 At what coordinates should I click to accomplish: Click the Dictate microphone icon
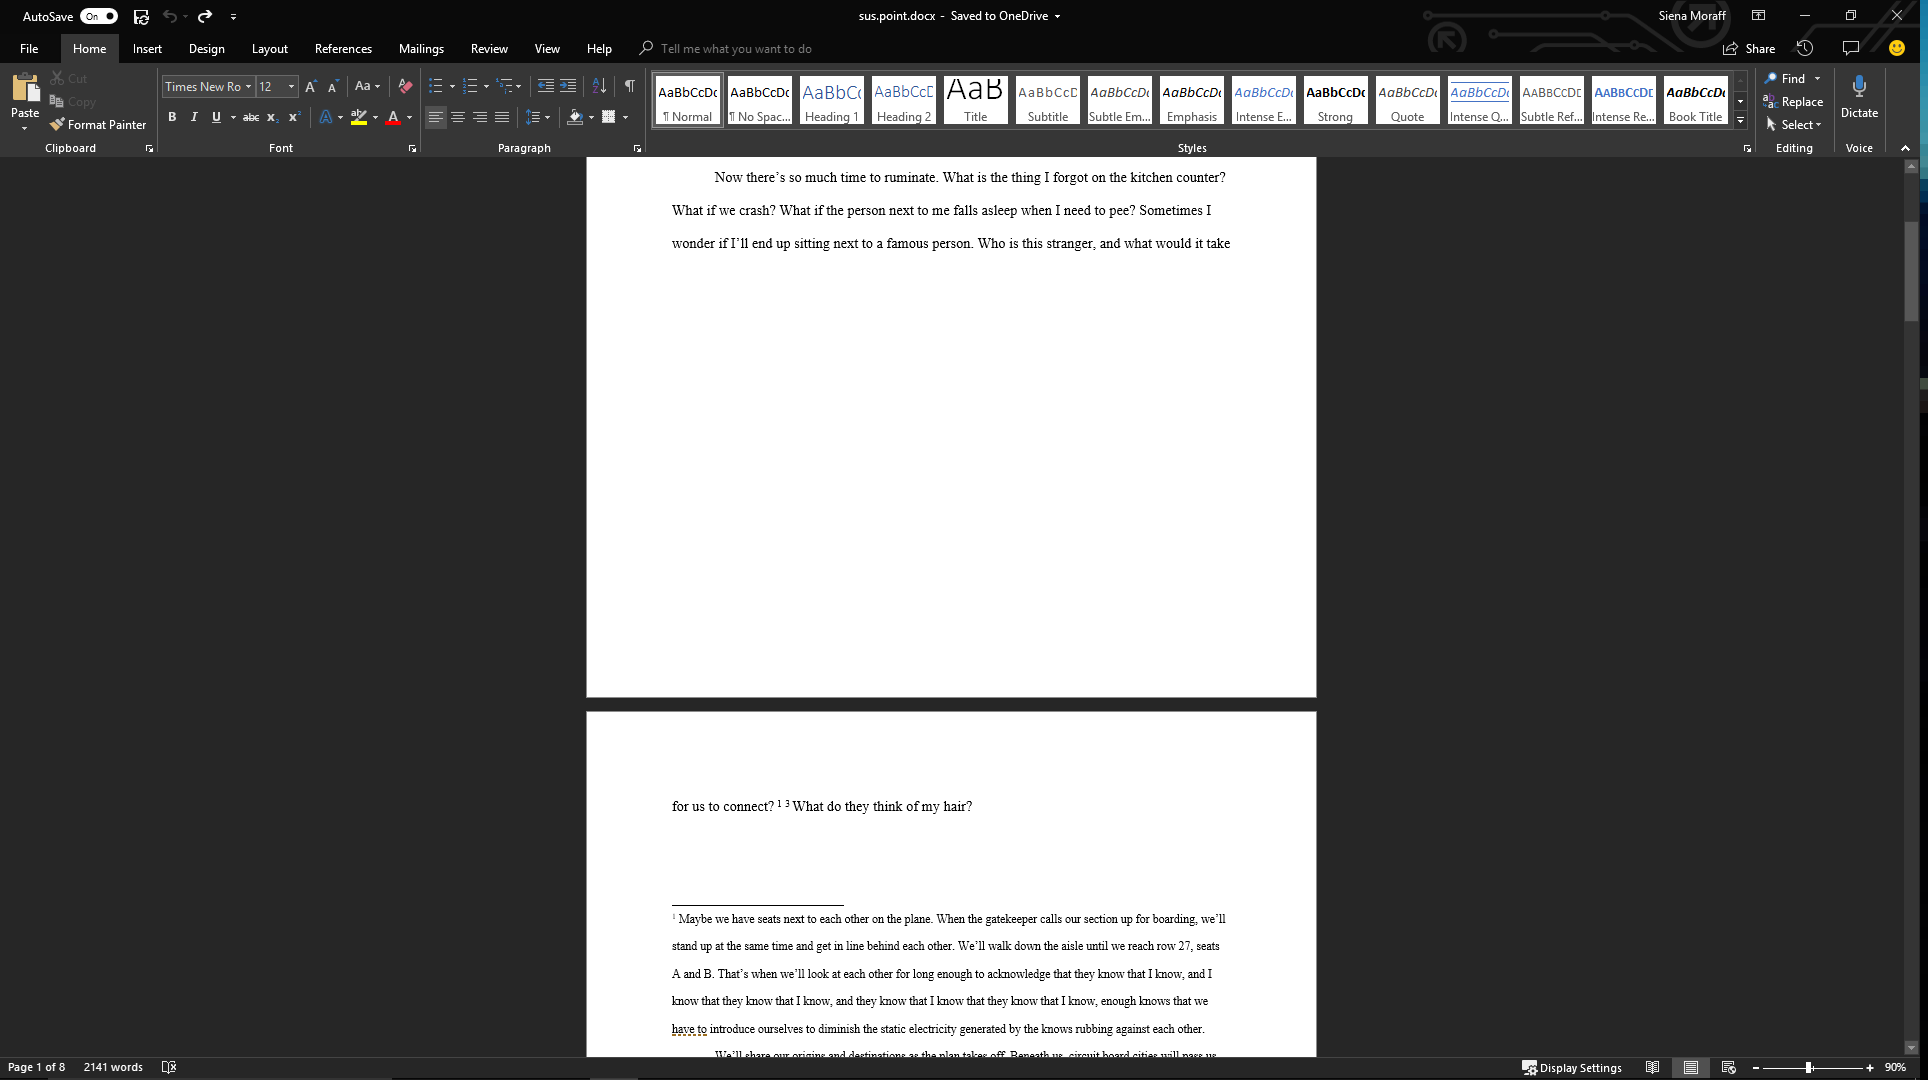pyautogui.click(x=1859, y=87)
